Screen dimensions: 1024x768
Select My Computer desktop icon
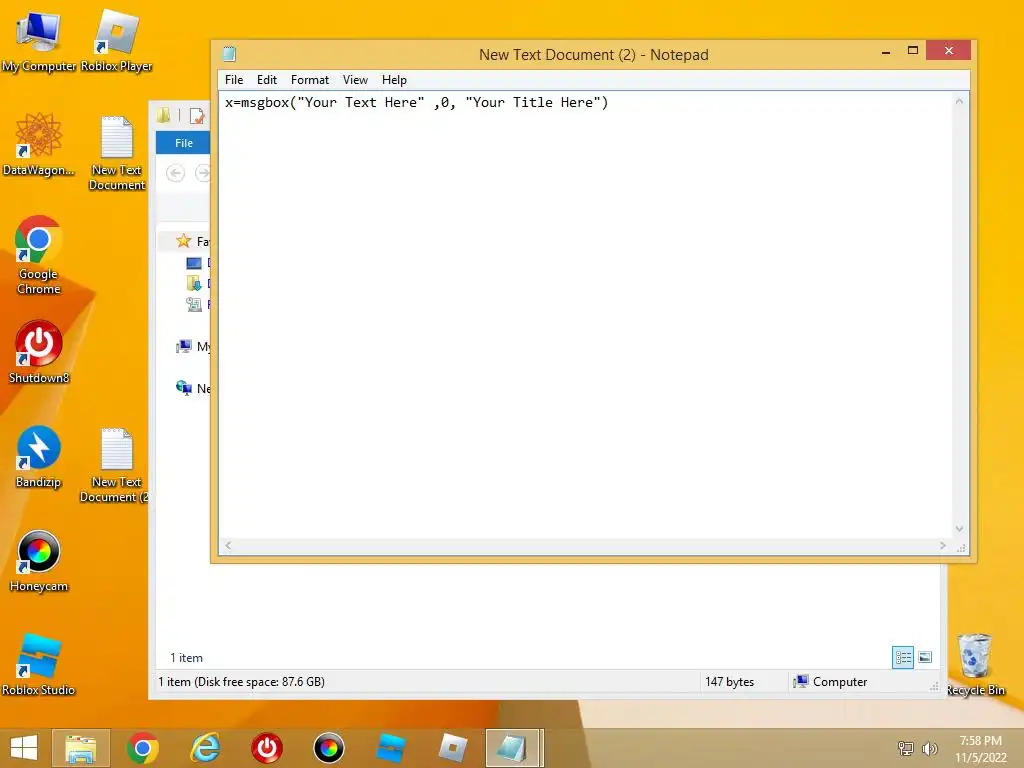39,42
